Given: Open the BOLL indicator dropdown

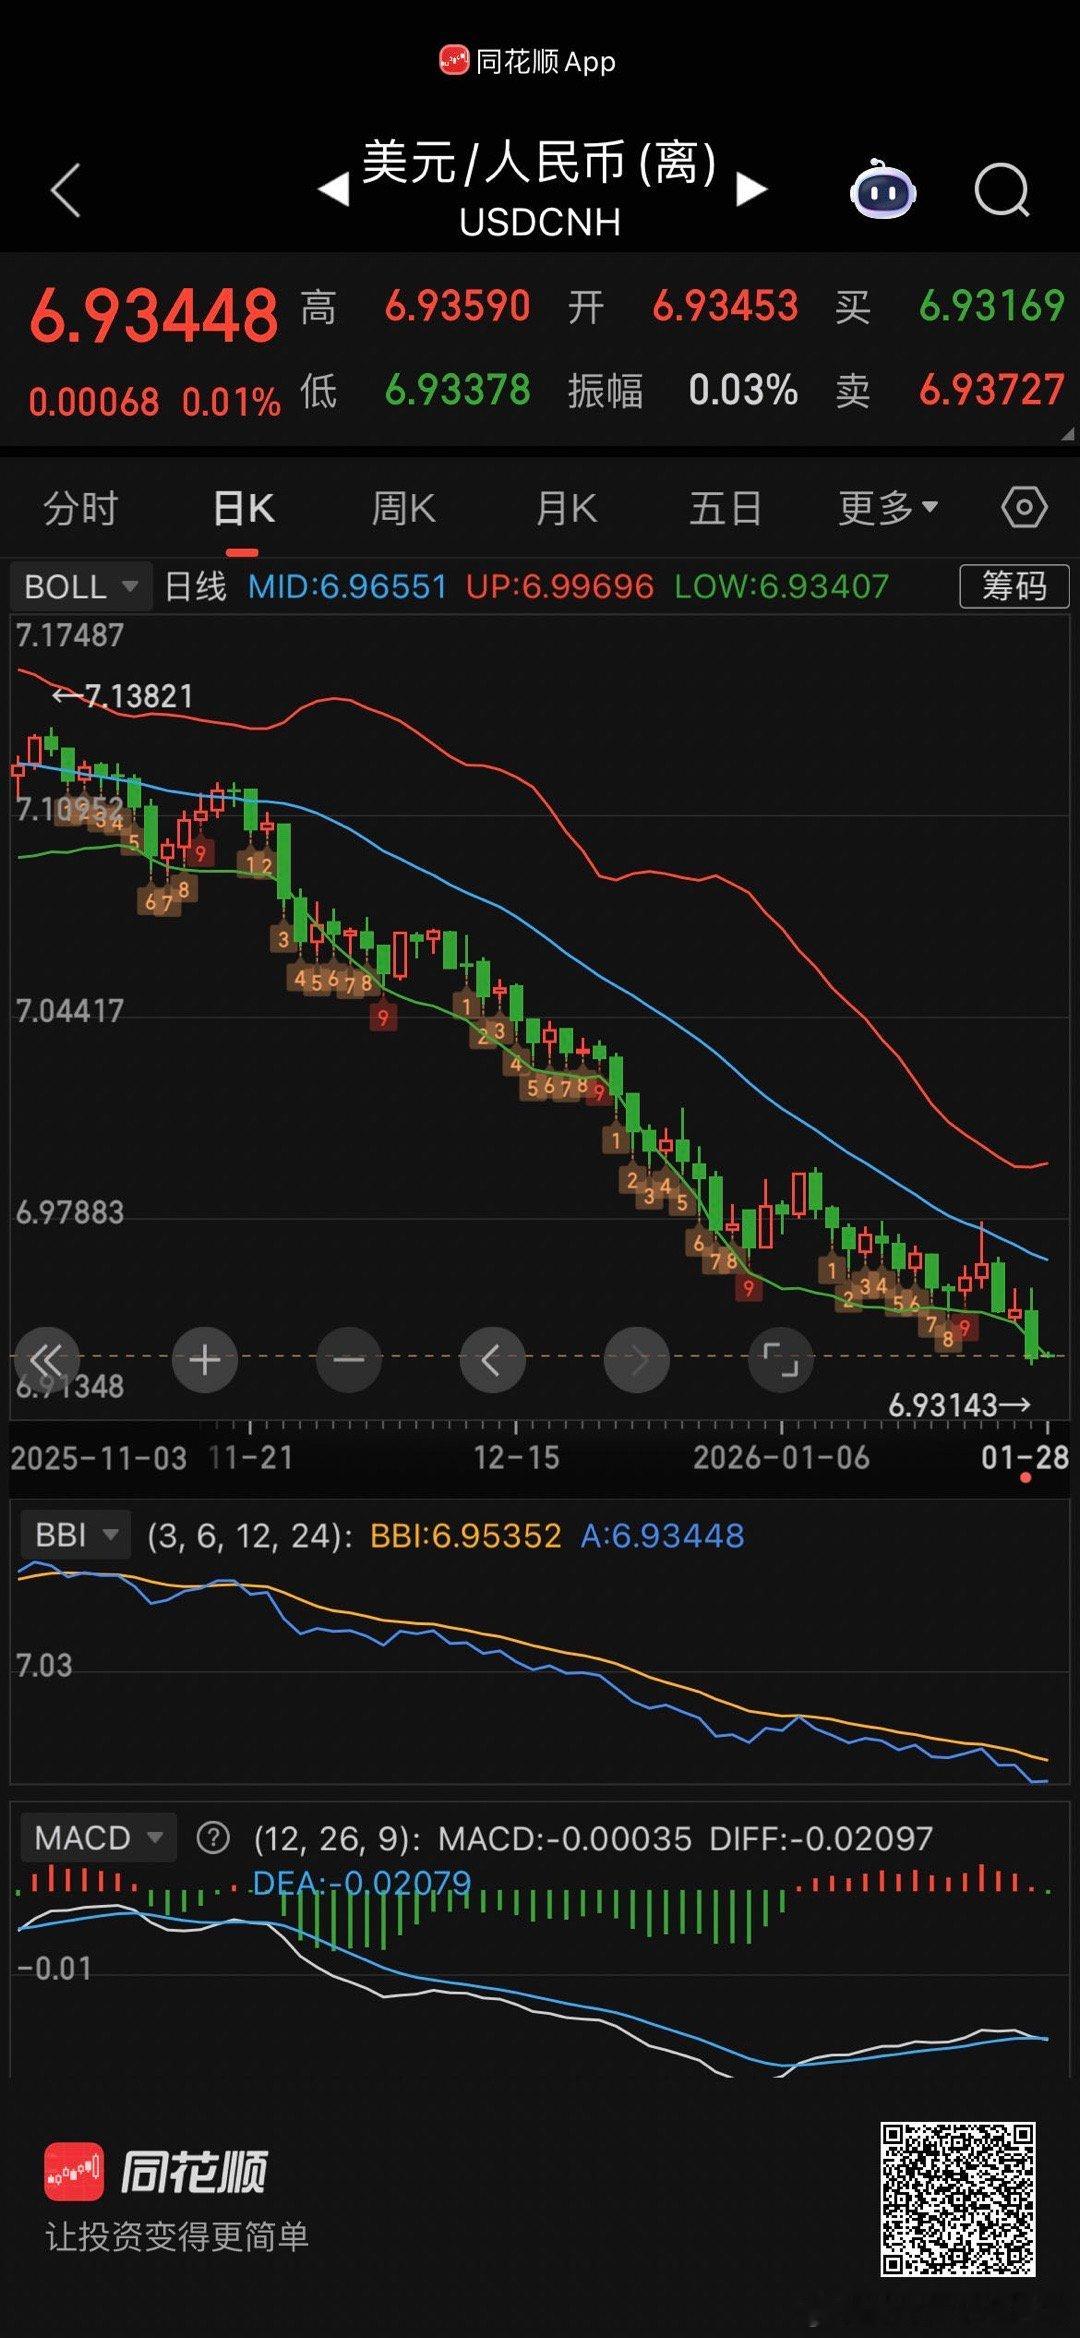Looking at the screenshot, I should point(81,586).
